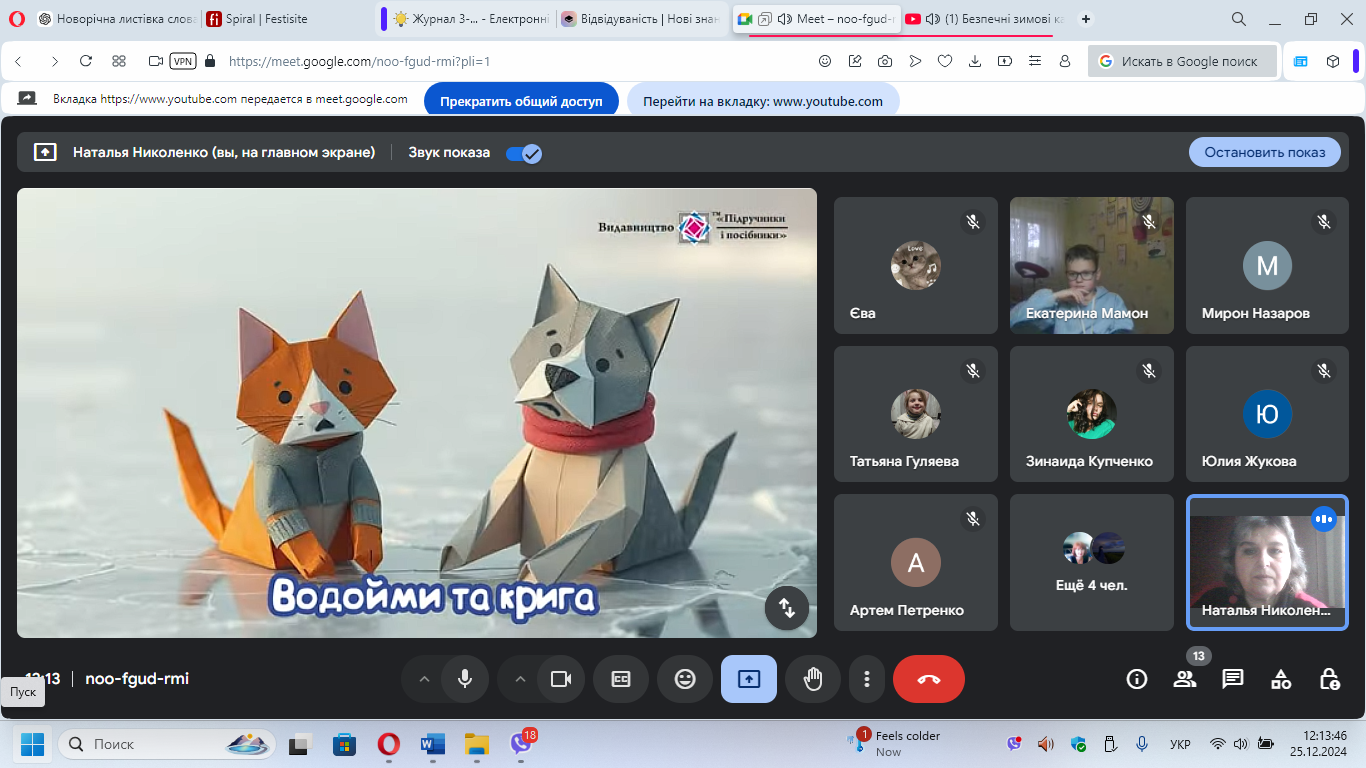Show the participants list people icon

coord(1185,679)
